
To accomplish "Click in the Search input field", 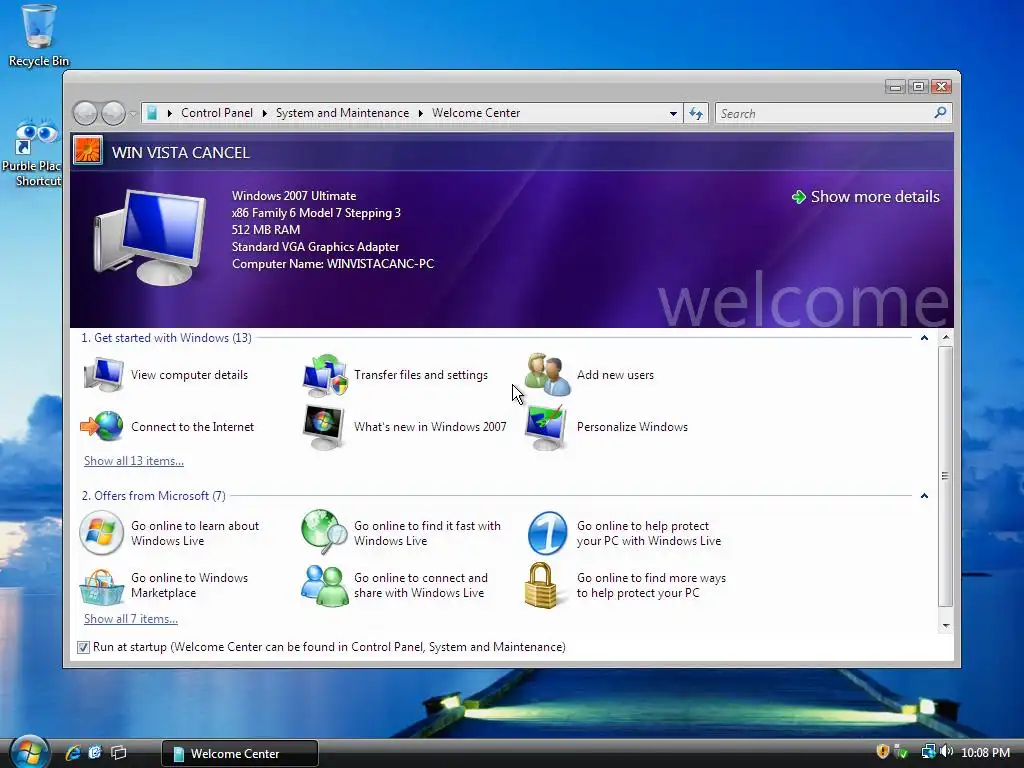I will [x=824, y=114].
